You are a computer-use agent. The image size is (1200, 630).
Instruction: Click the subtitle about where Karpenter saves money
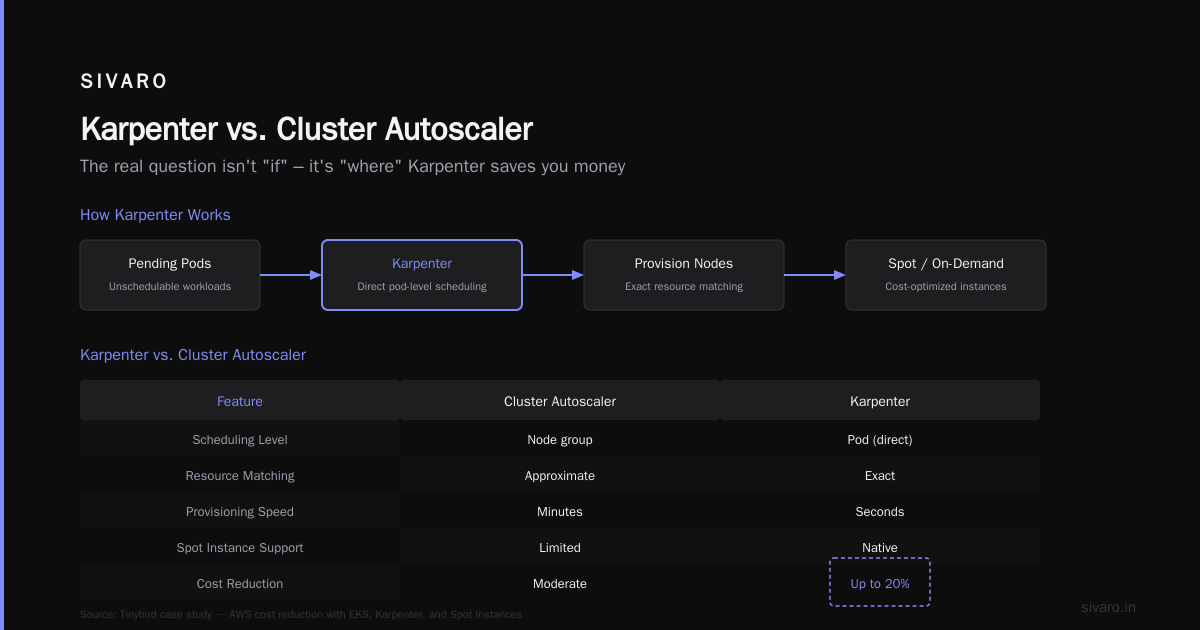coord(353,166)
